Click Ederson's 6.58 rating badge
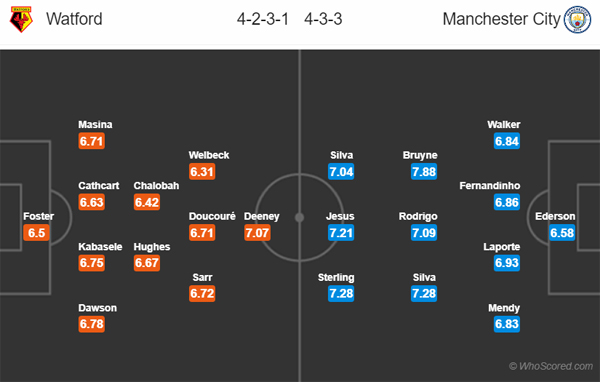The width and height of the screenshot is (600, 382). click(562, 233)
